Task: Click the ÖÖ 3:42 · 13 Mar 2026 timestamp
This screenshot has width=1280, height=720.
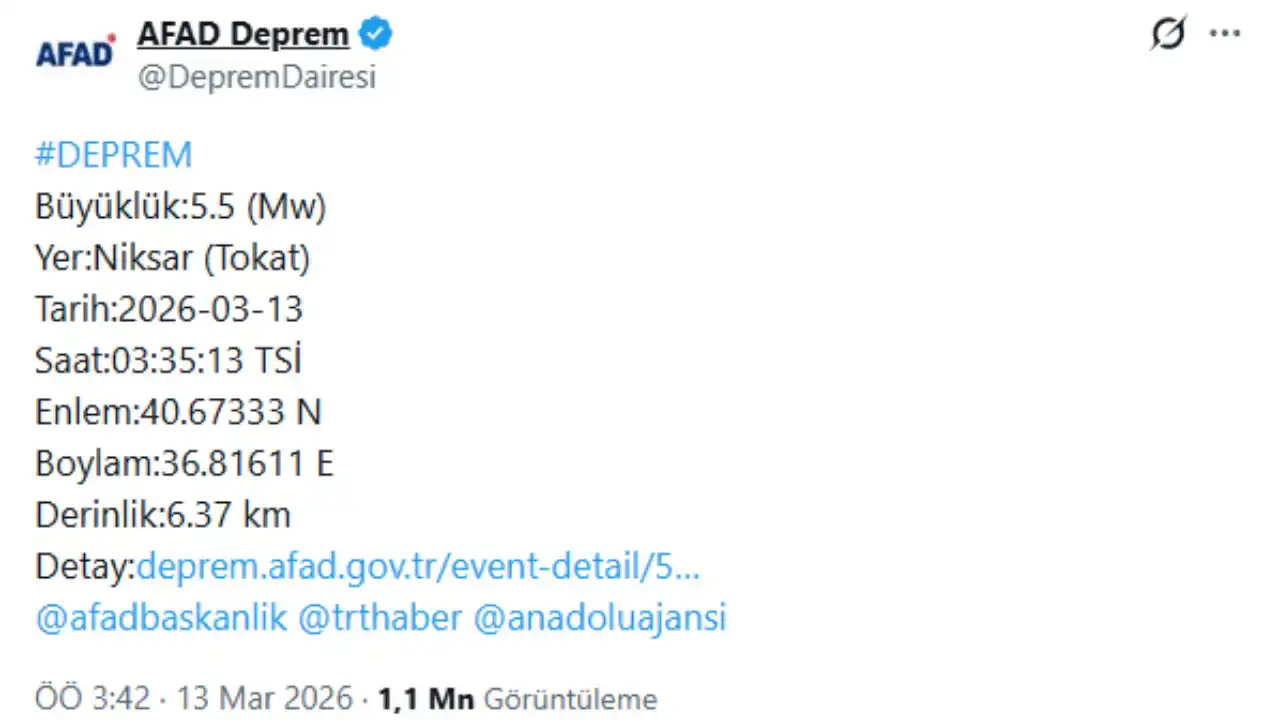Action: point(194,698)
